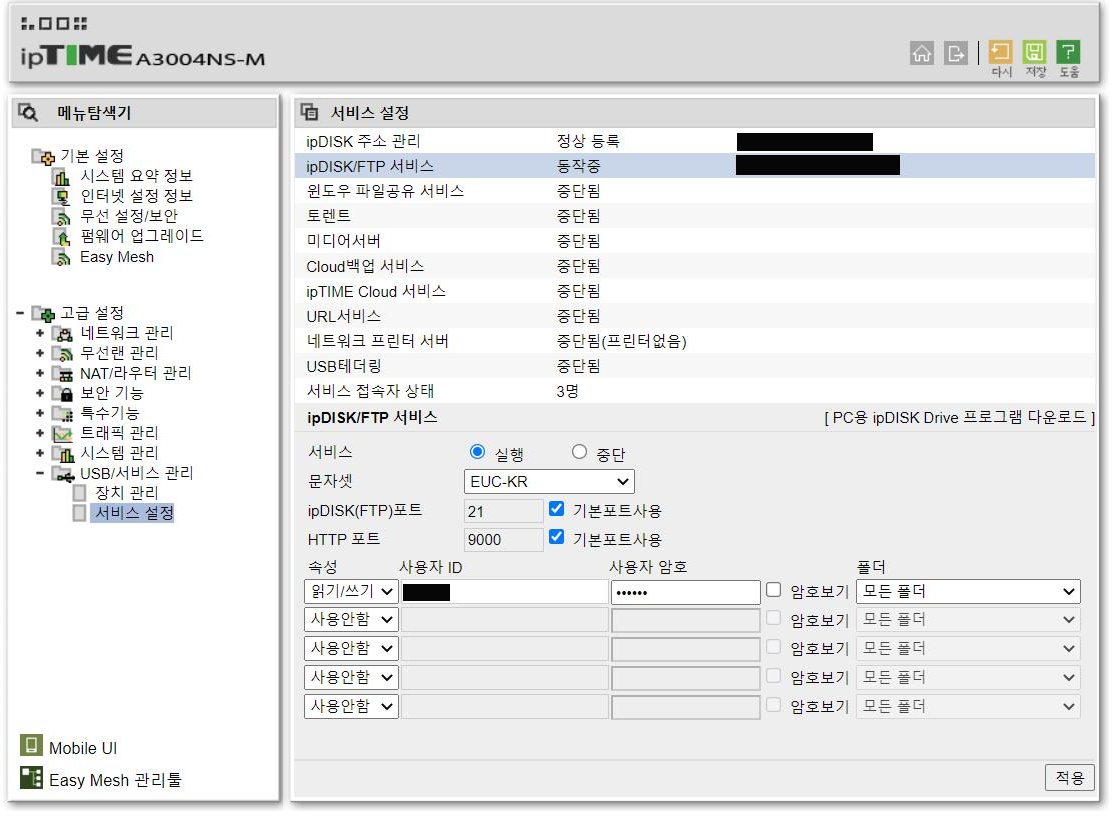Screen dimensions: 1120x821
Task: Click the 특수기능 folder icon
Action: [63, 414]
